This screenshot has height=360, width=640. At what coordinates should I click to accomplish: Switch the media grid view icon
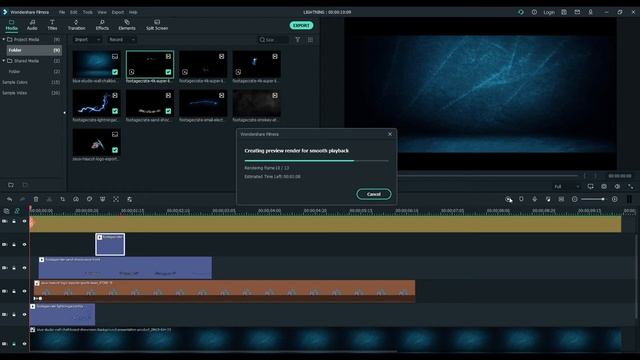pos(311,40)
